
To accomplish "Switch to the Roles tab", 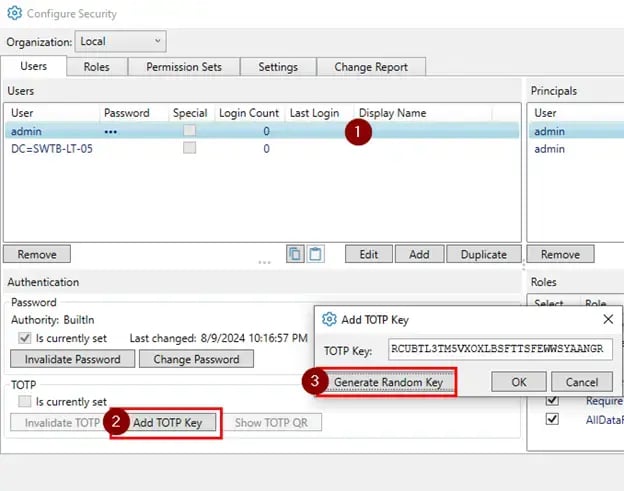I will click(97, 67).
